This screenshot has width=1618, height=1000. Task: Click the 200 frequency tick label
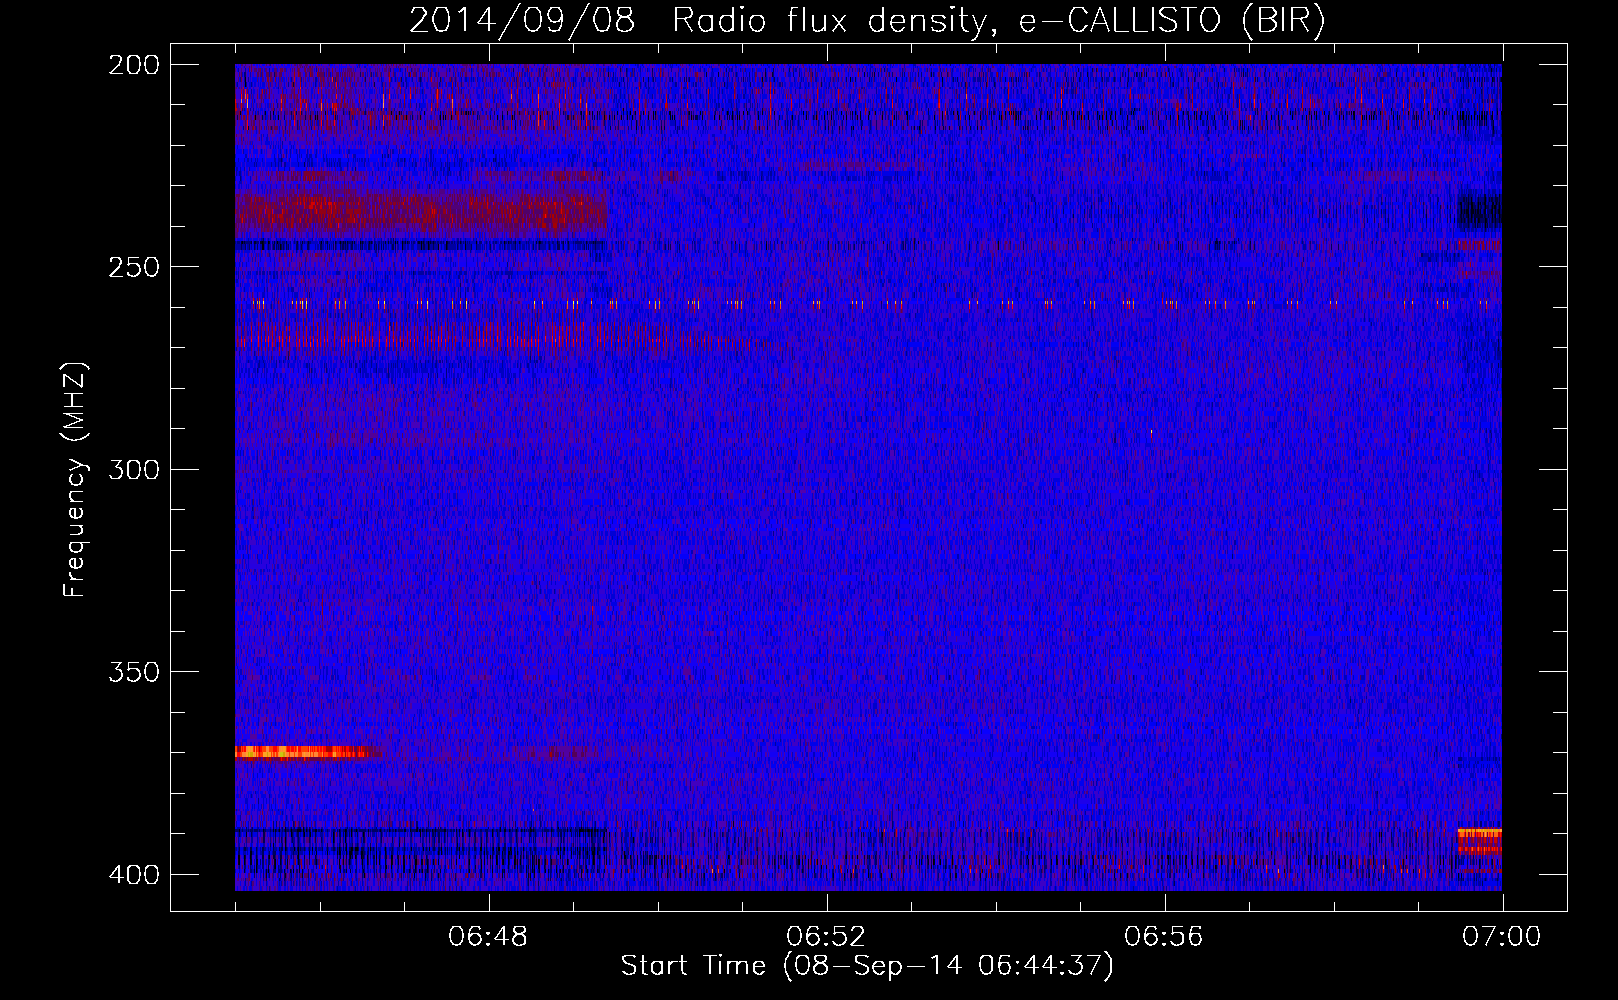(x=134, y=65)
